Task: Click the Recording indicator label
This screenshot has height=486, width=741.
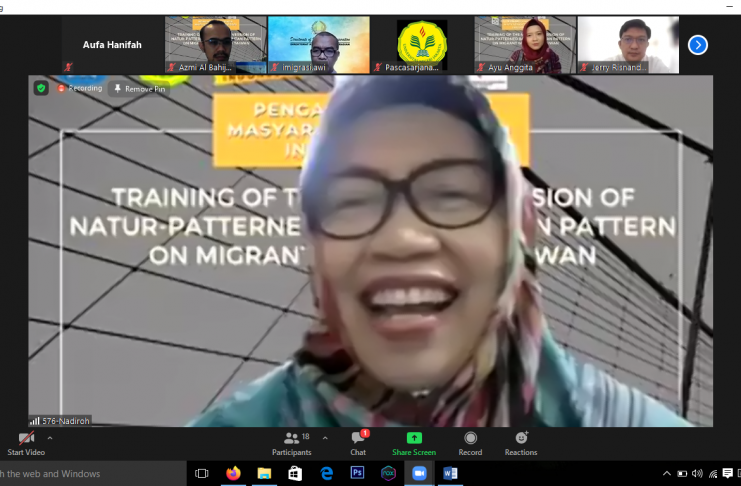Action: [80, 88]
